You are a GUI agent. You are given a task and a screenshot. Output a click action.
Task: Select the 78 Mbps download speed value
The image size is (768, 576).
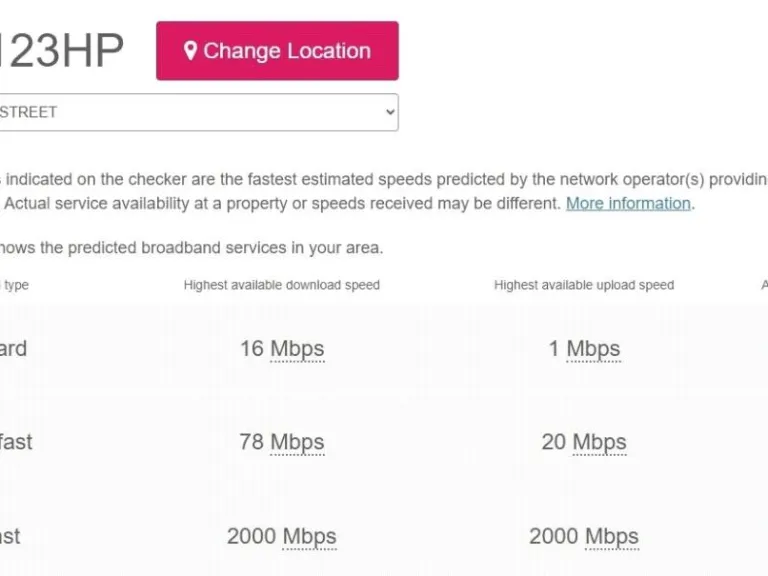(x=282, y=442)
